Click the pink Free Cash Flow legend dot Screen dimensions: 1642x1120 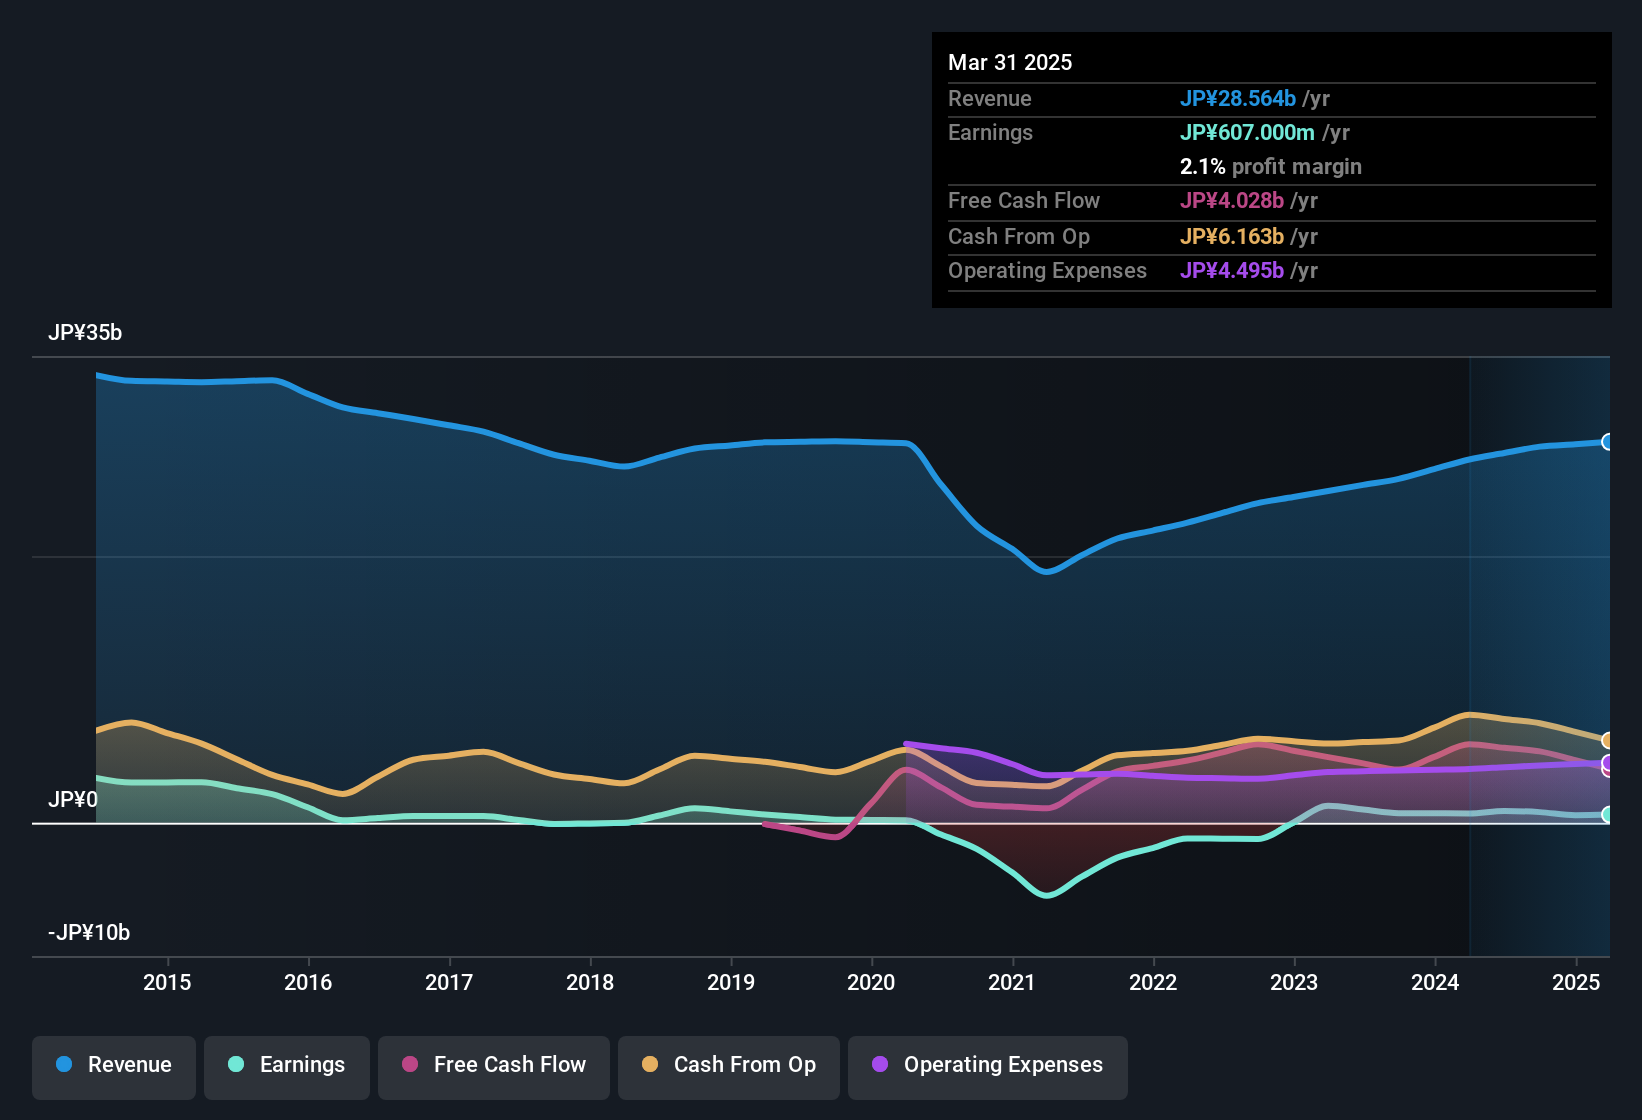point(410,1065)
